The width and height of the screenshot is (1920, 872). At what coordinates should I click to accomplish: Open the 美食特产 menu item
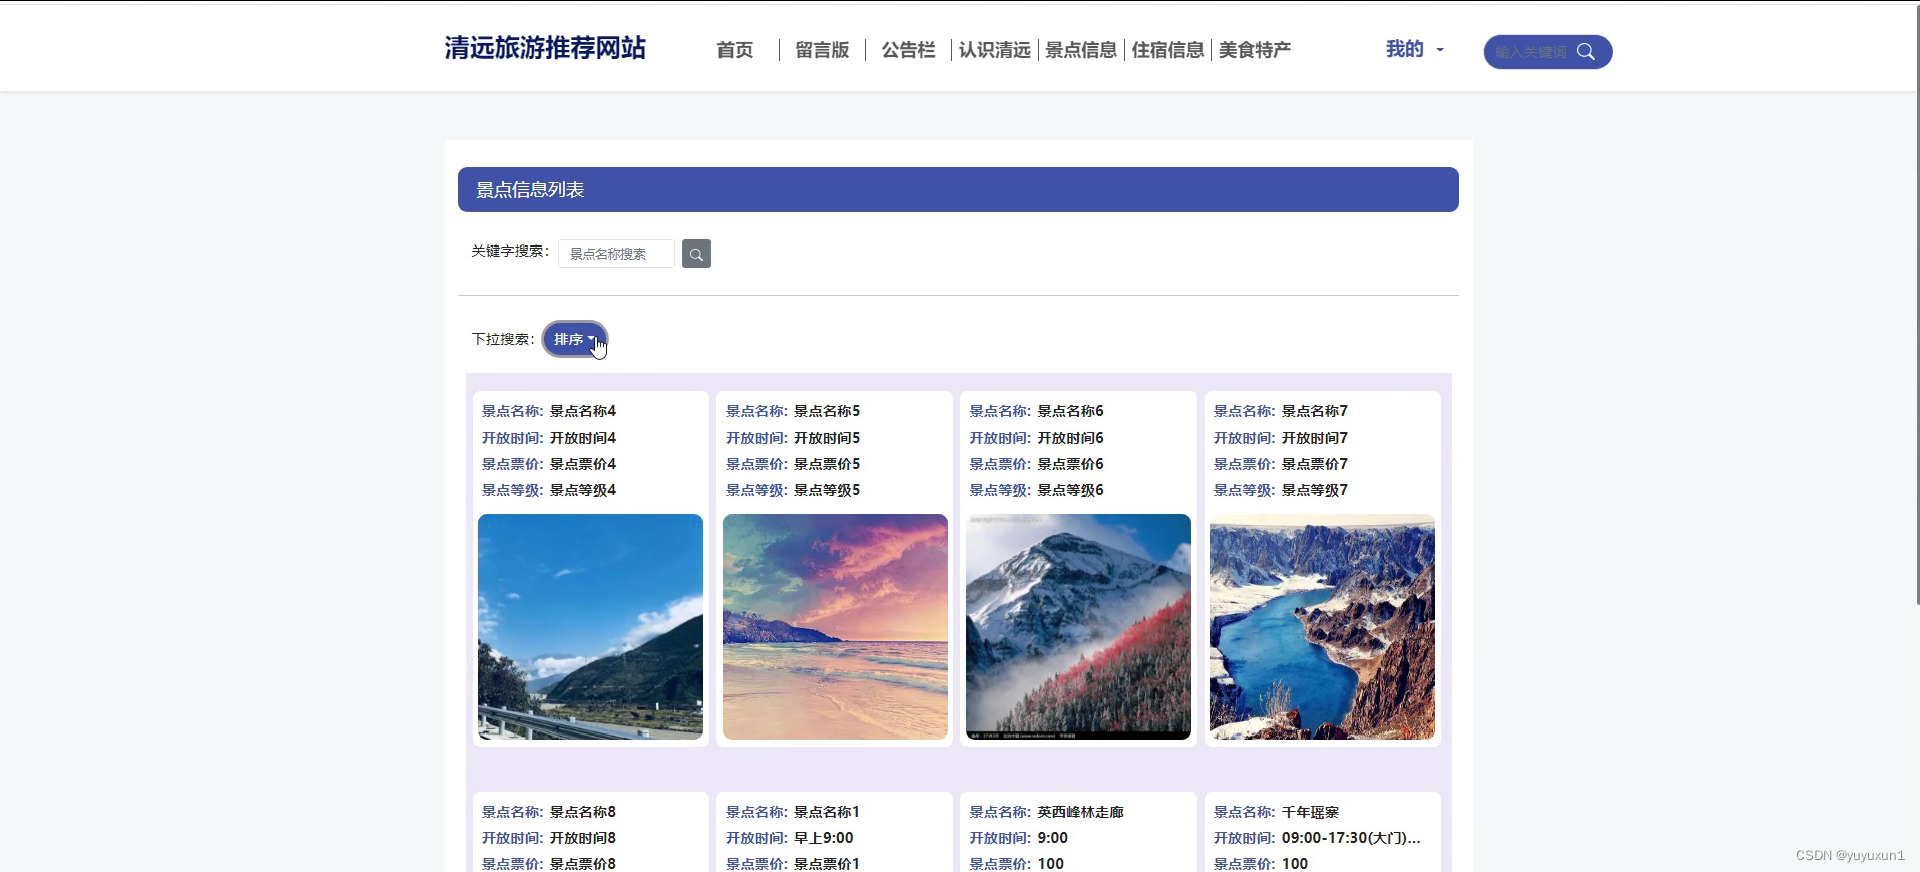pos(1255,50)
